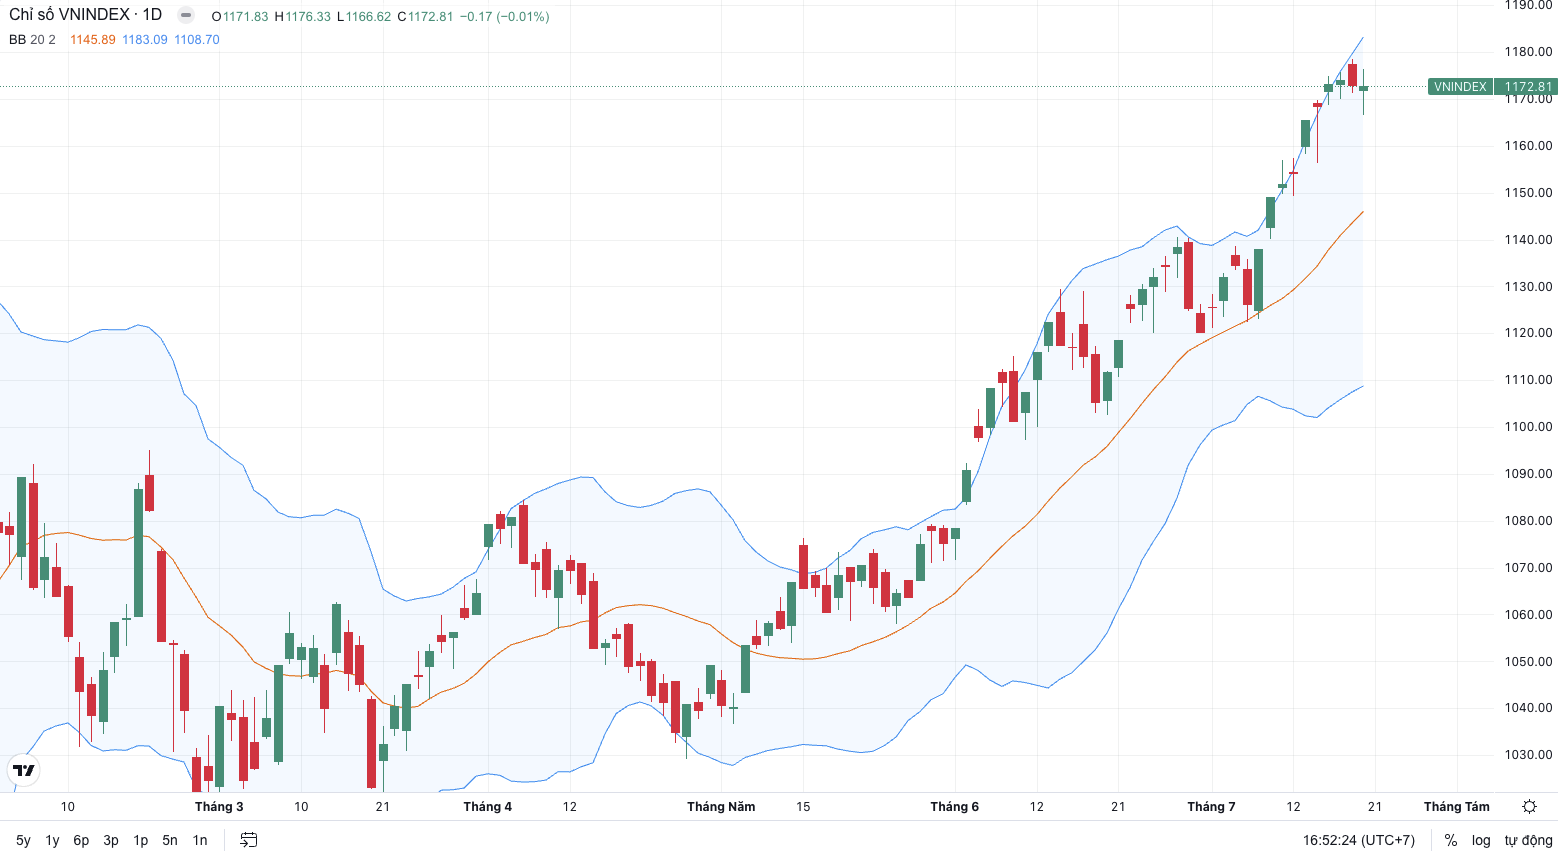Image resolution: width=1558 pixels, height=858 pixels.
Task: Click the Tháng 3 time axis label
Action: (x=219, y=807)
